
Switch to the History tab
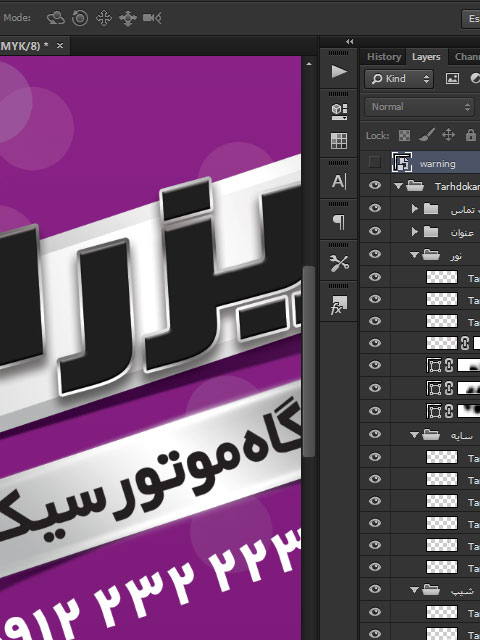pyautogui.click(x=384, y=56)
